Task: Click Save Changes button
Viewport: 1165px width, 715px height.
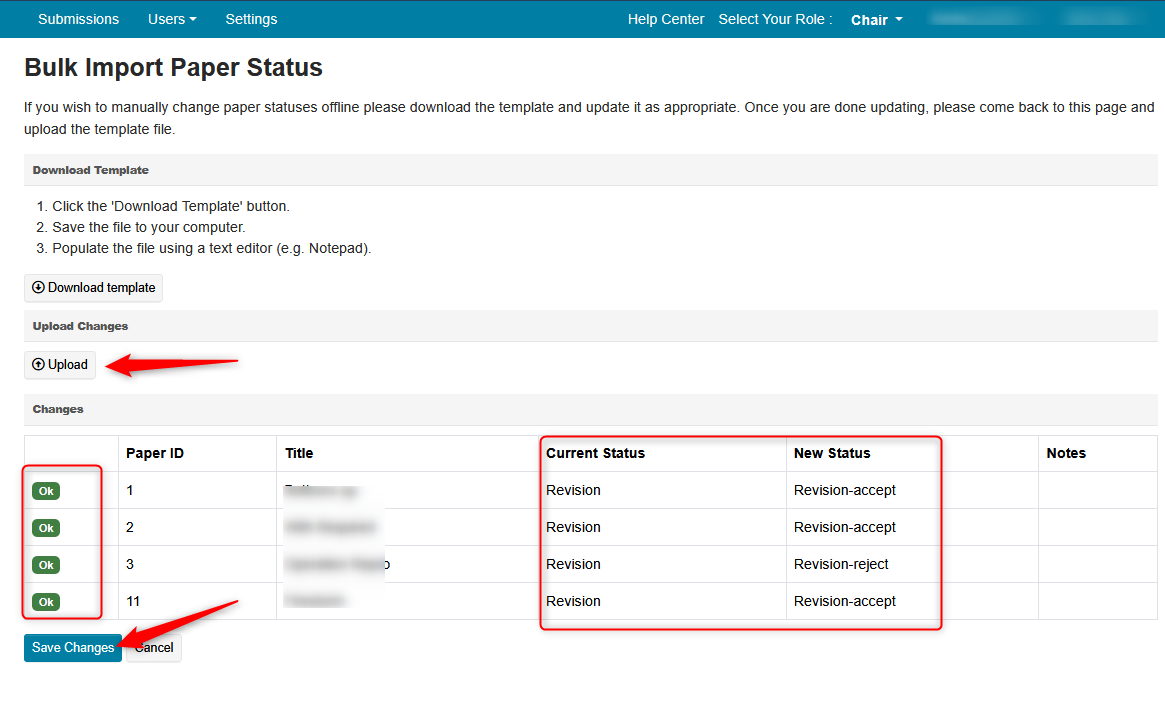Action: (73, 648)
